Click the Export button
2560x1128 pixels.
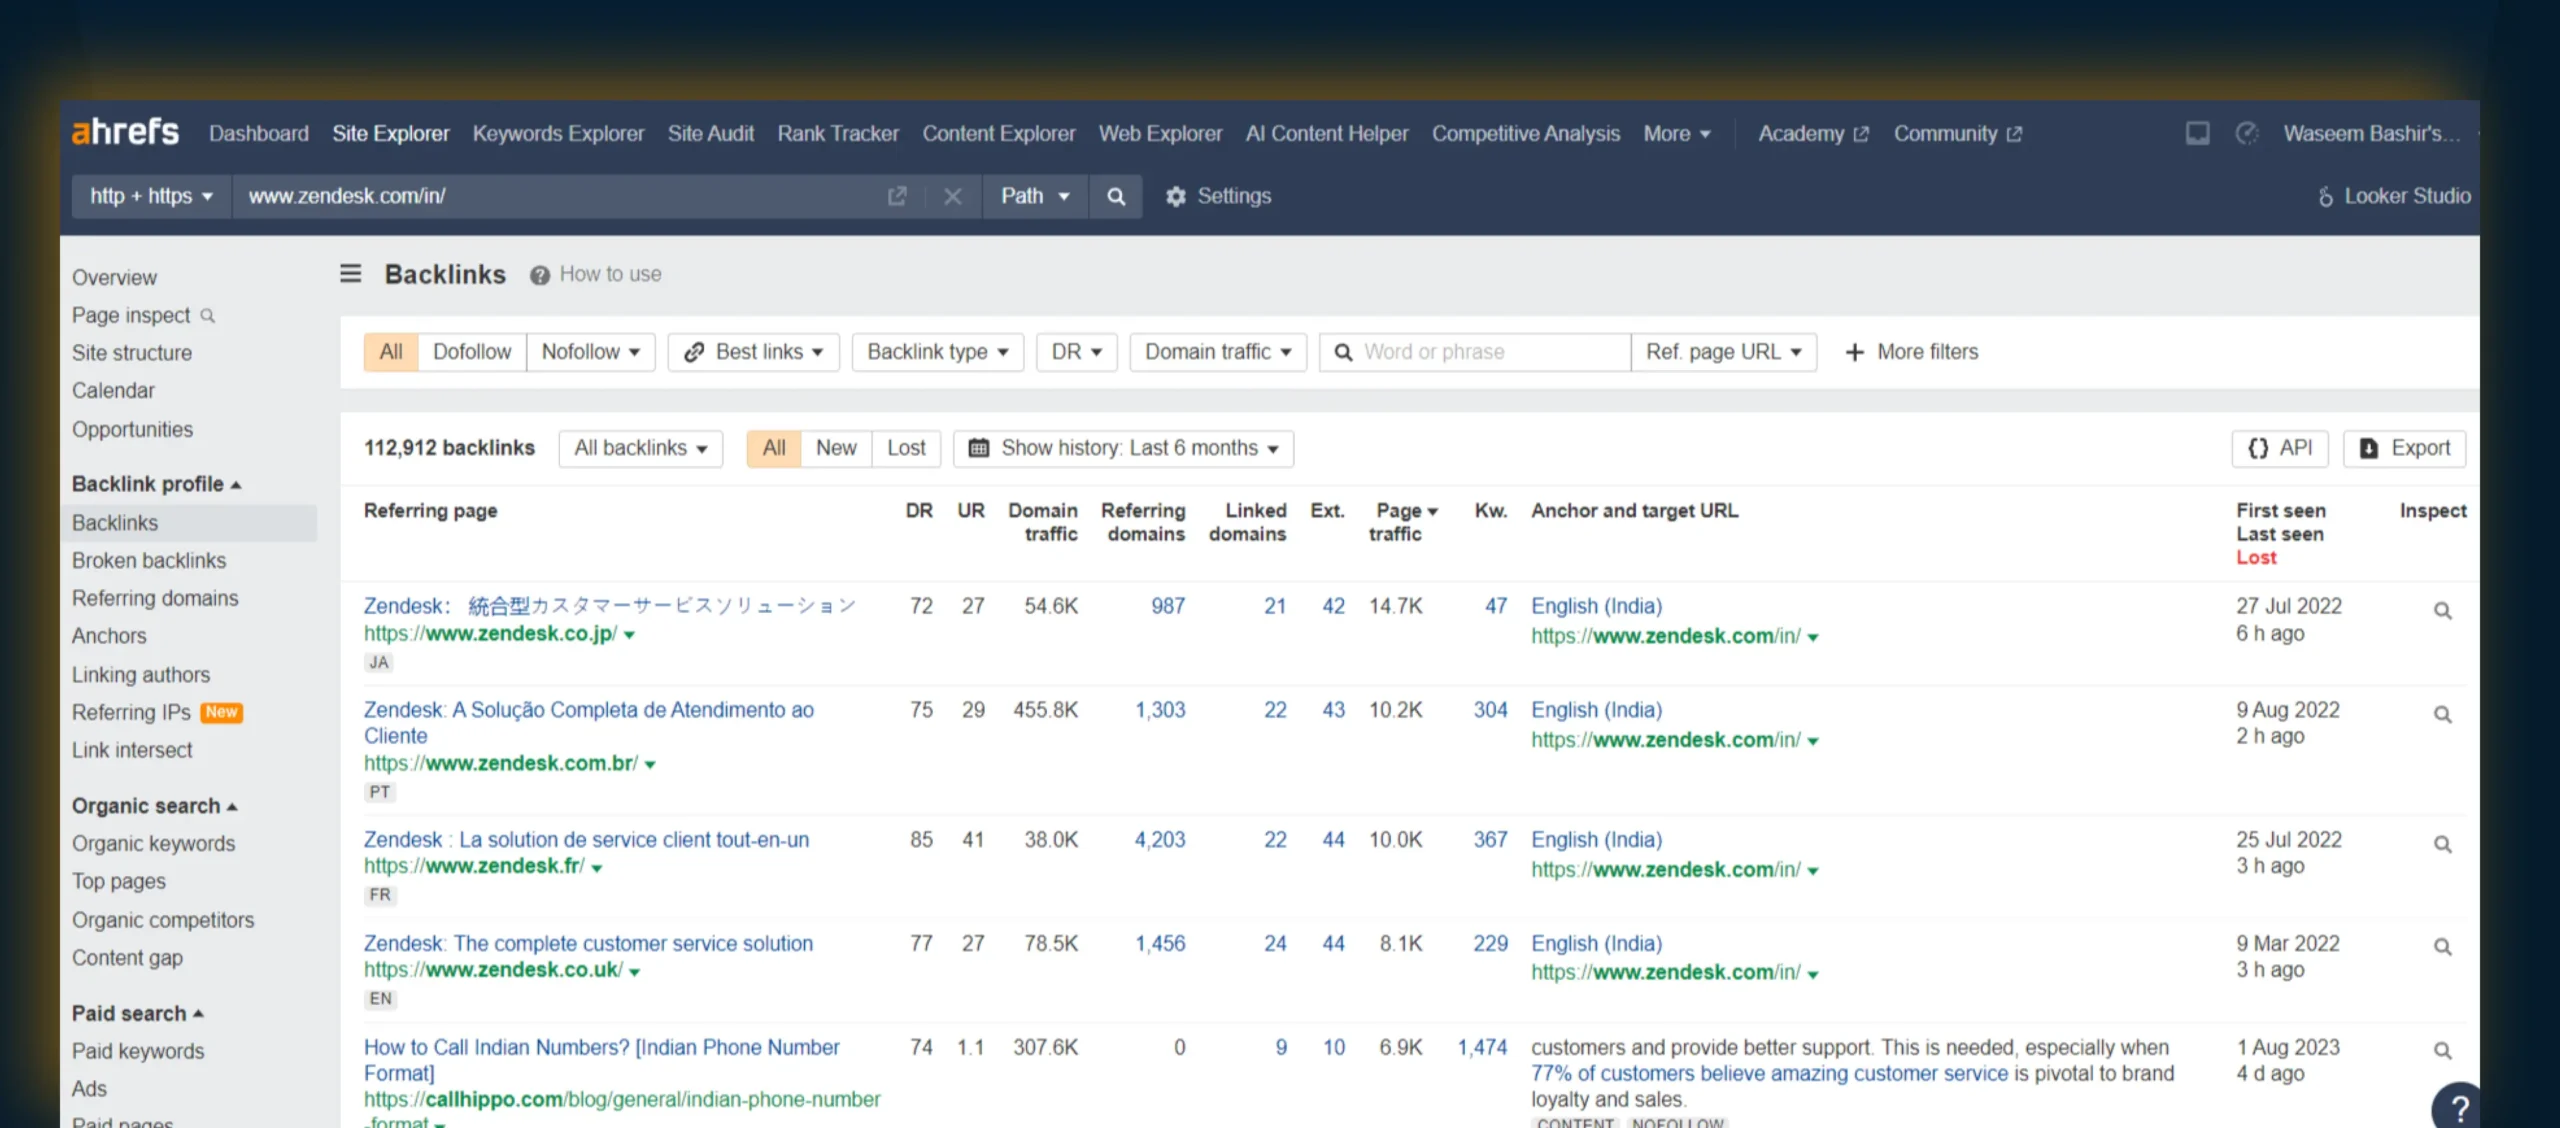[2404, 448]
